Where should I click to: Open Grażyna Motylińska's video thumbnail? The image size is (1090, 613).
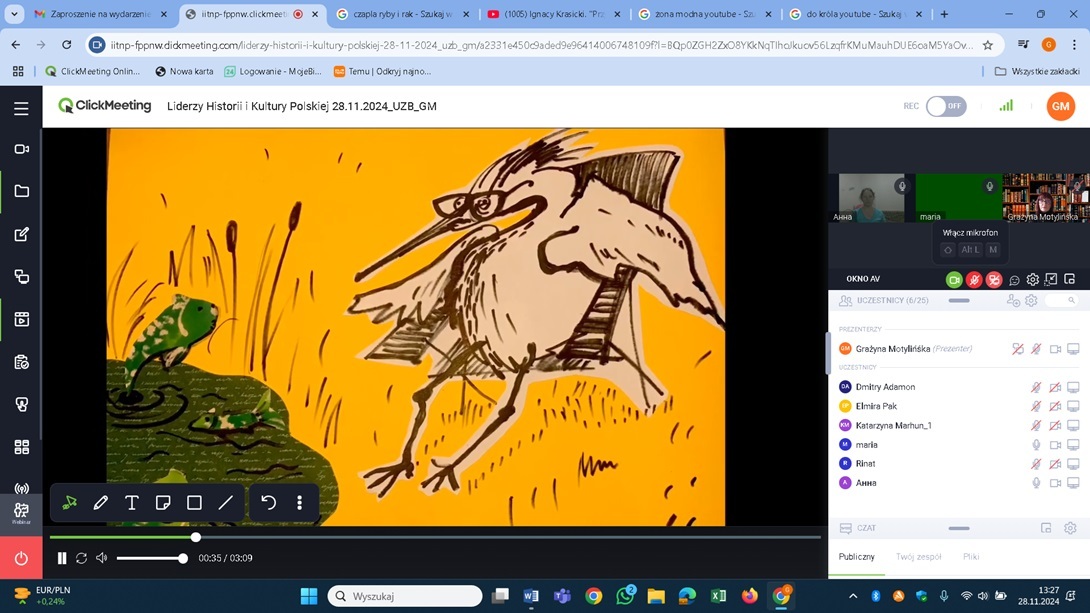pyautogui.click(x=1045, y=197)
